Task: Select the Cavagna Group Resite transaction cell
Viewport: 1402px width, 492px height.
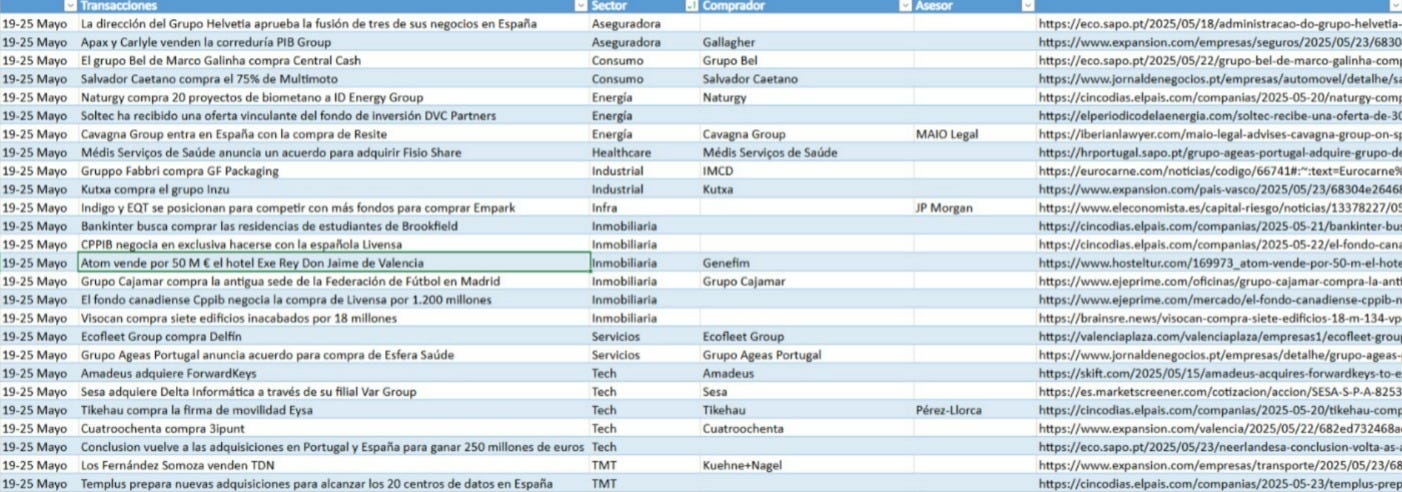Action: [x=334, y=134]
